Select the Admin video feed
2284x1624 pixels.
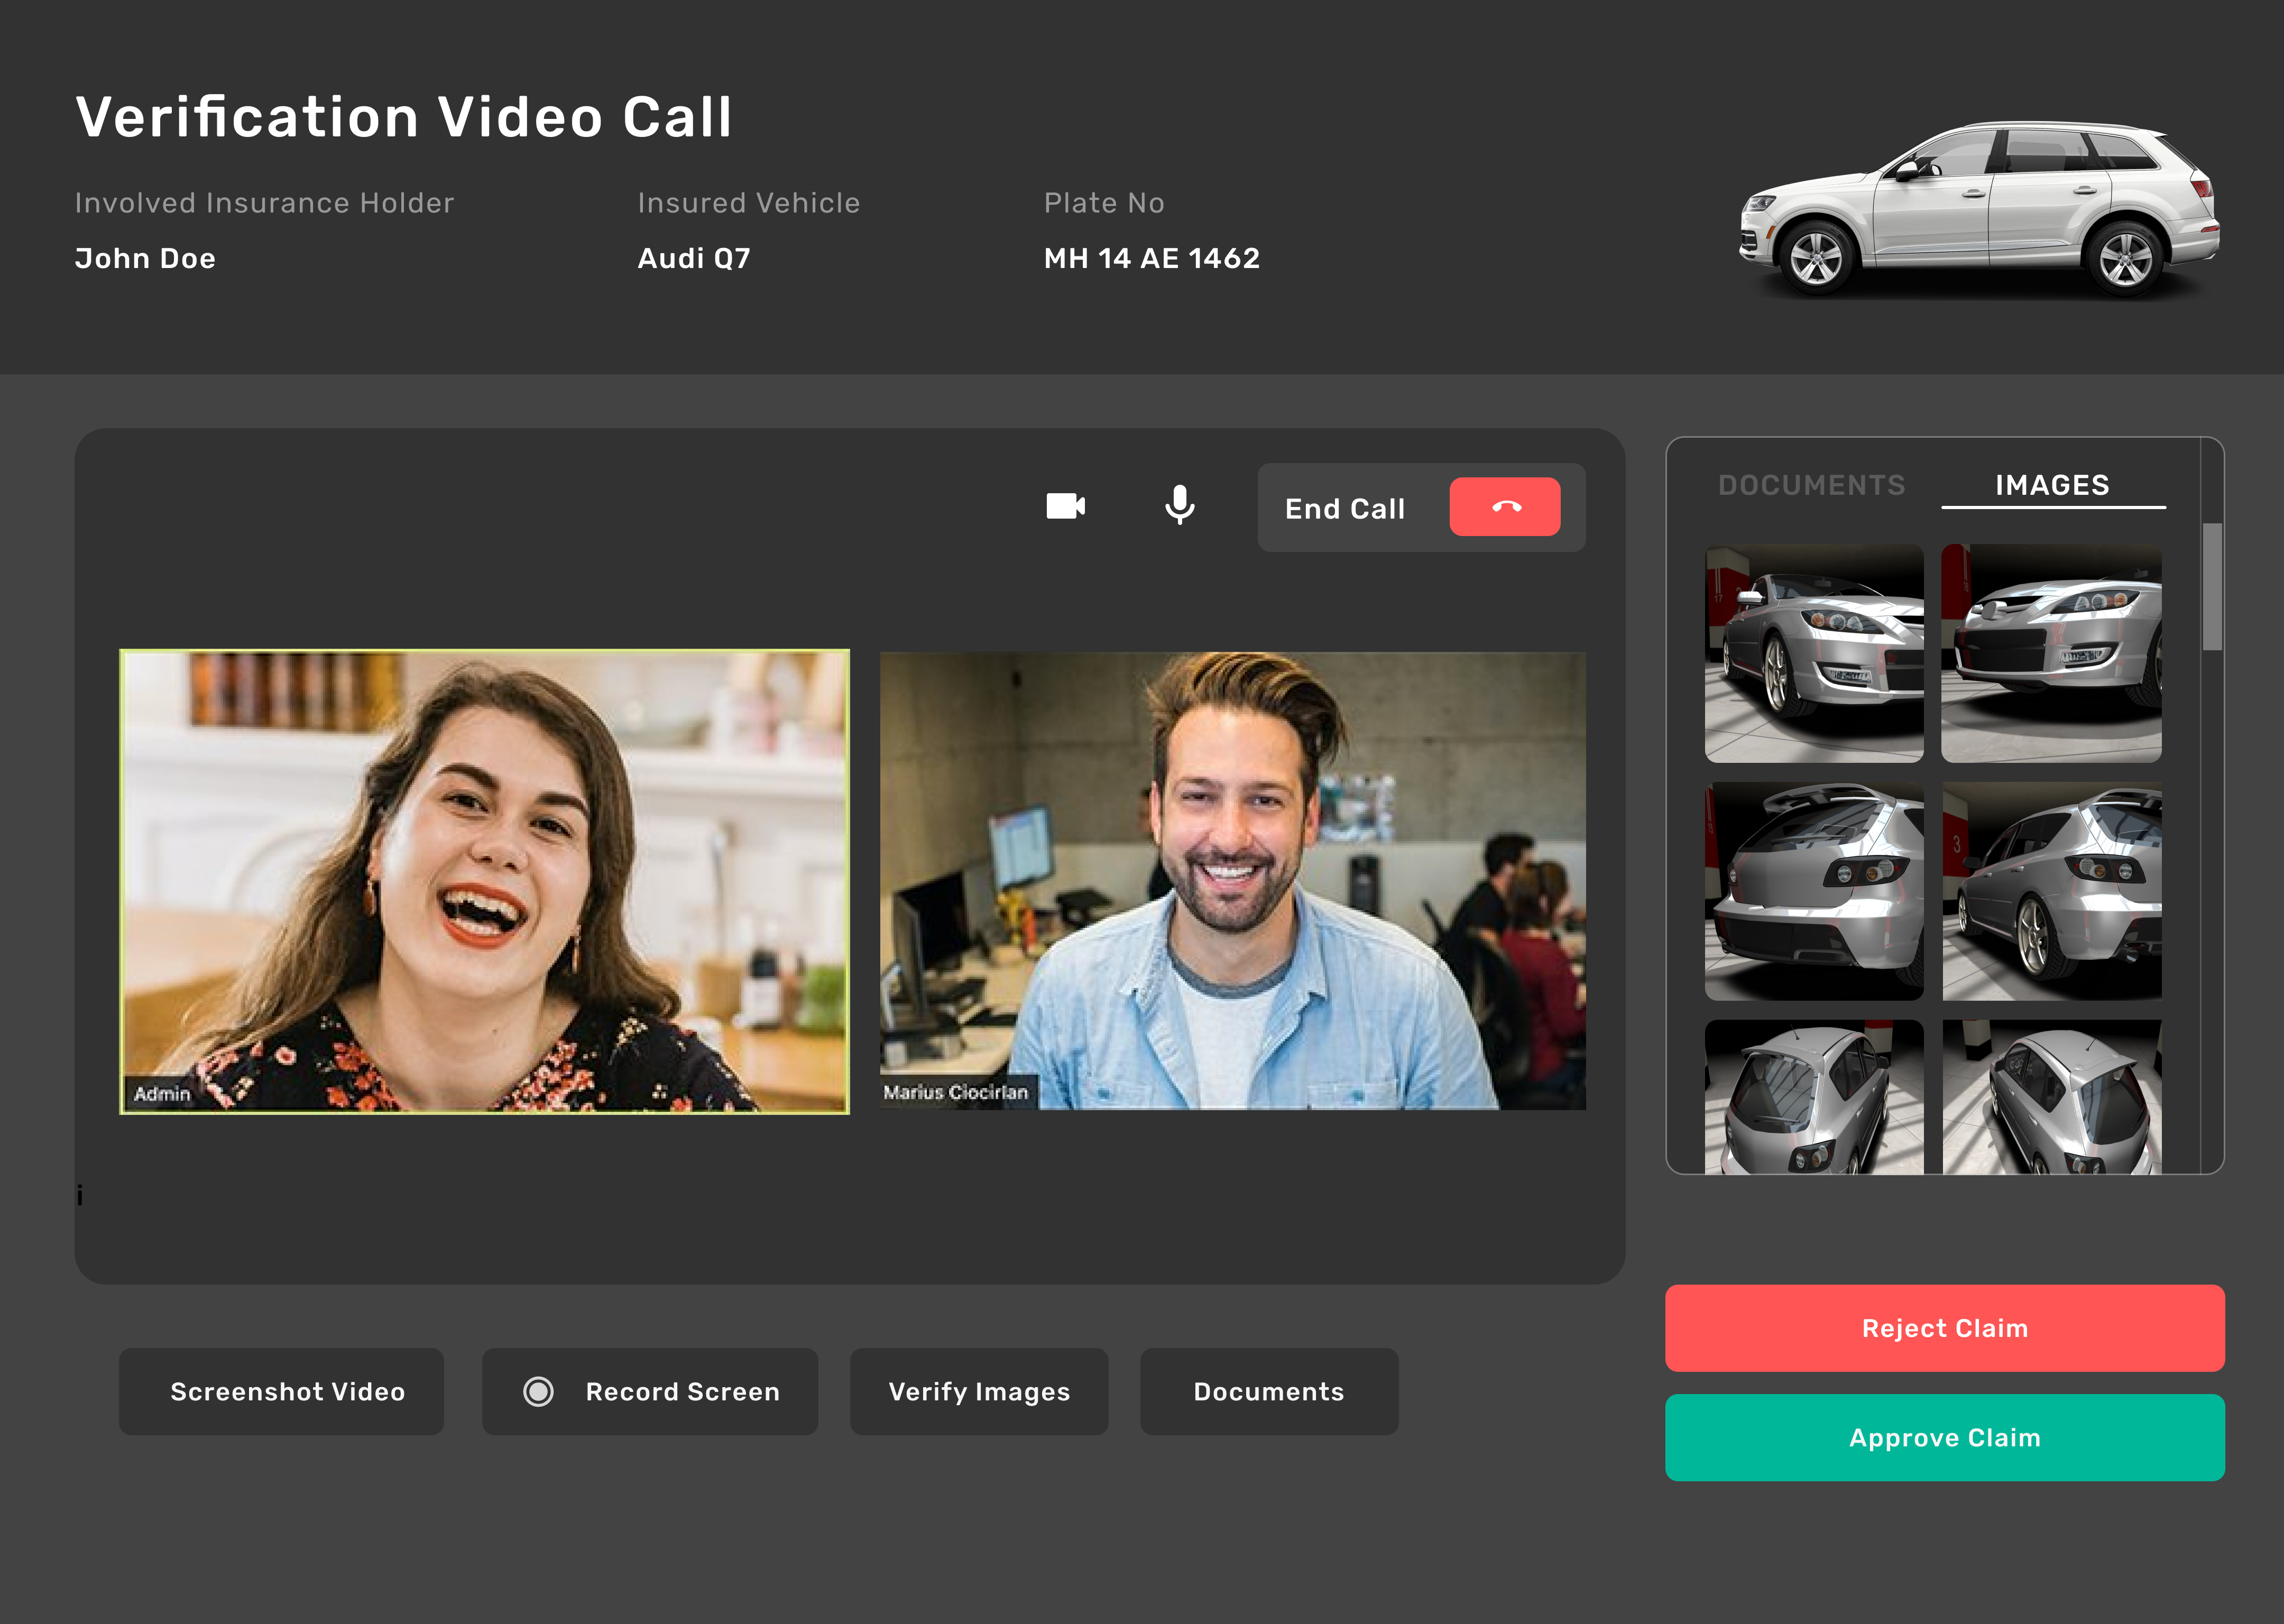click(x=484, y=881)
